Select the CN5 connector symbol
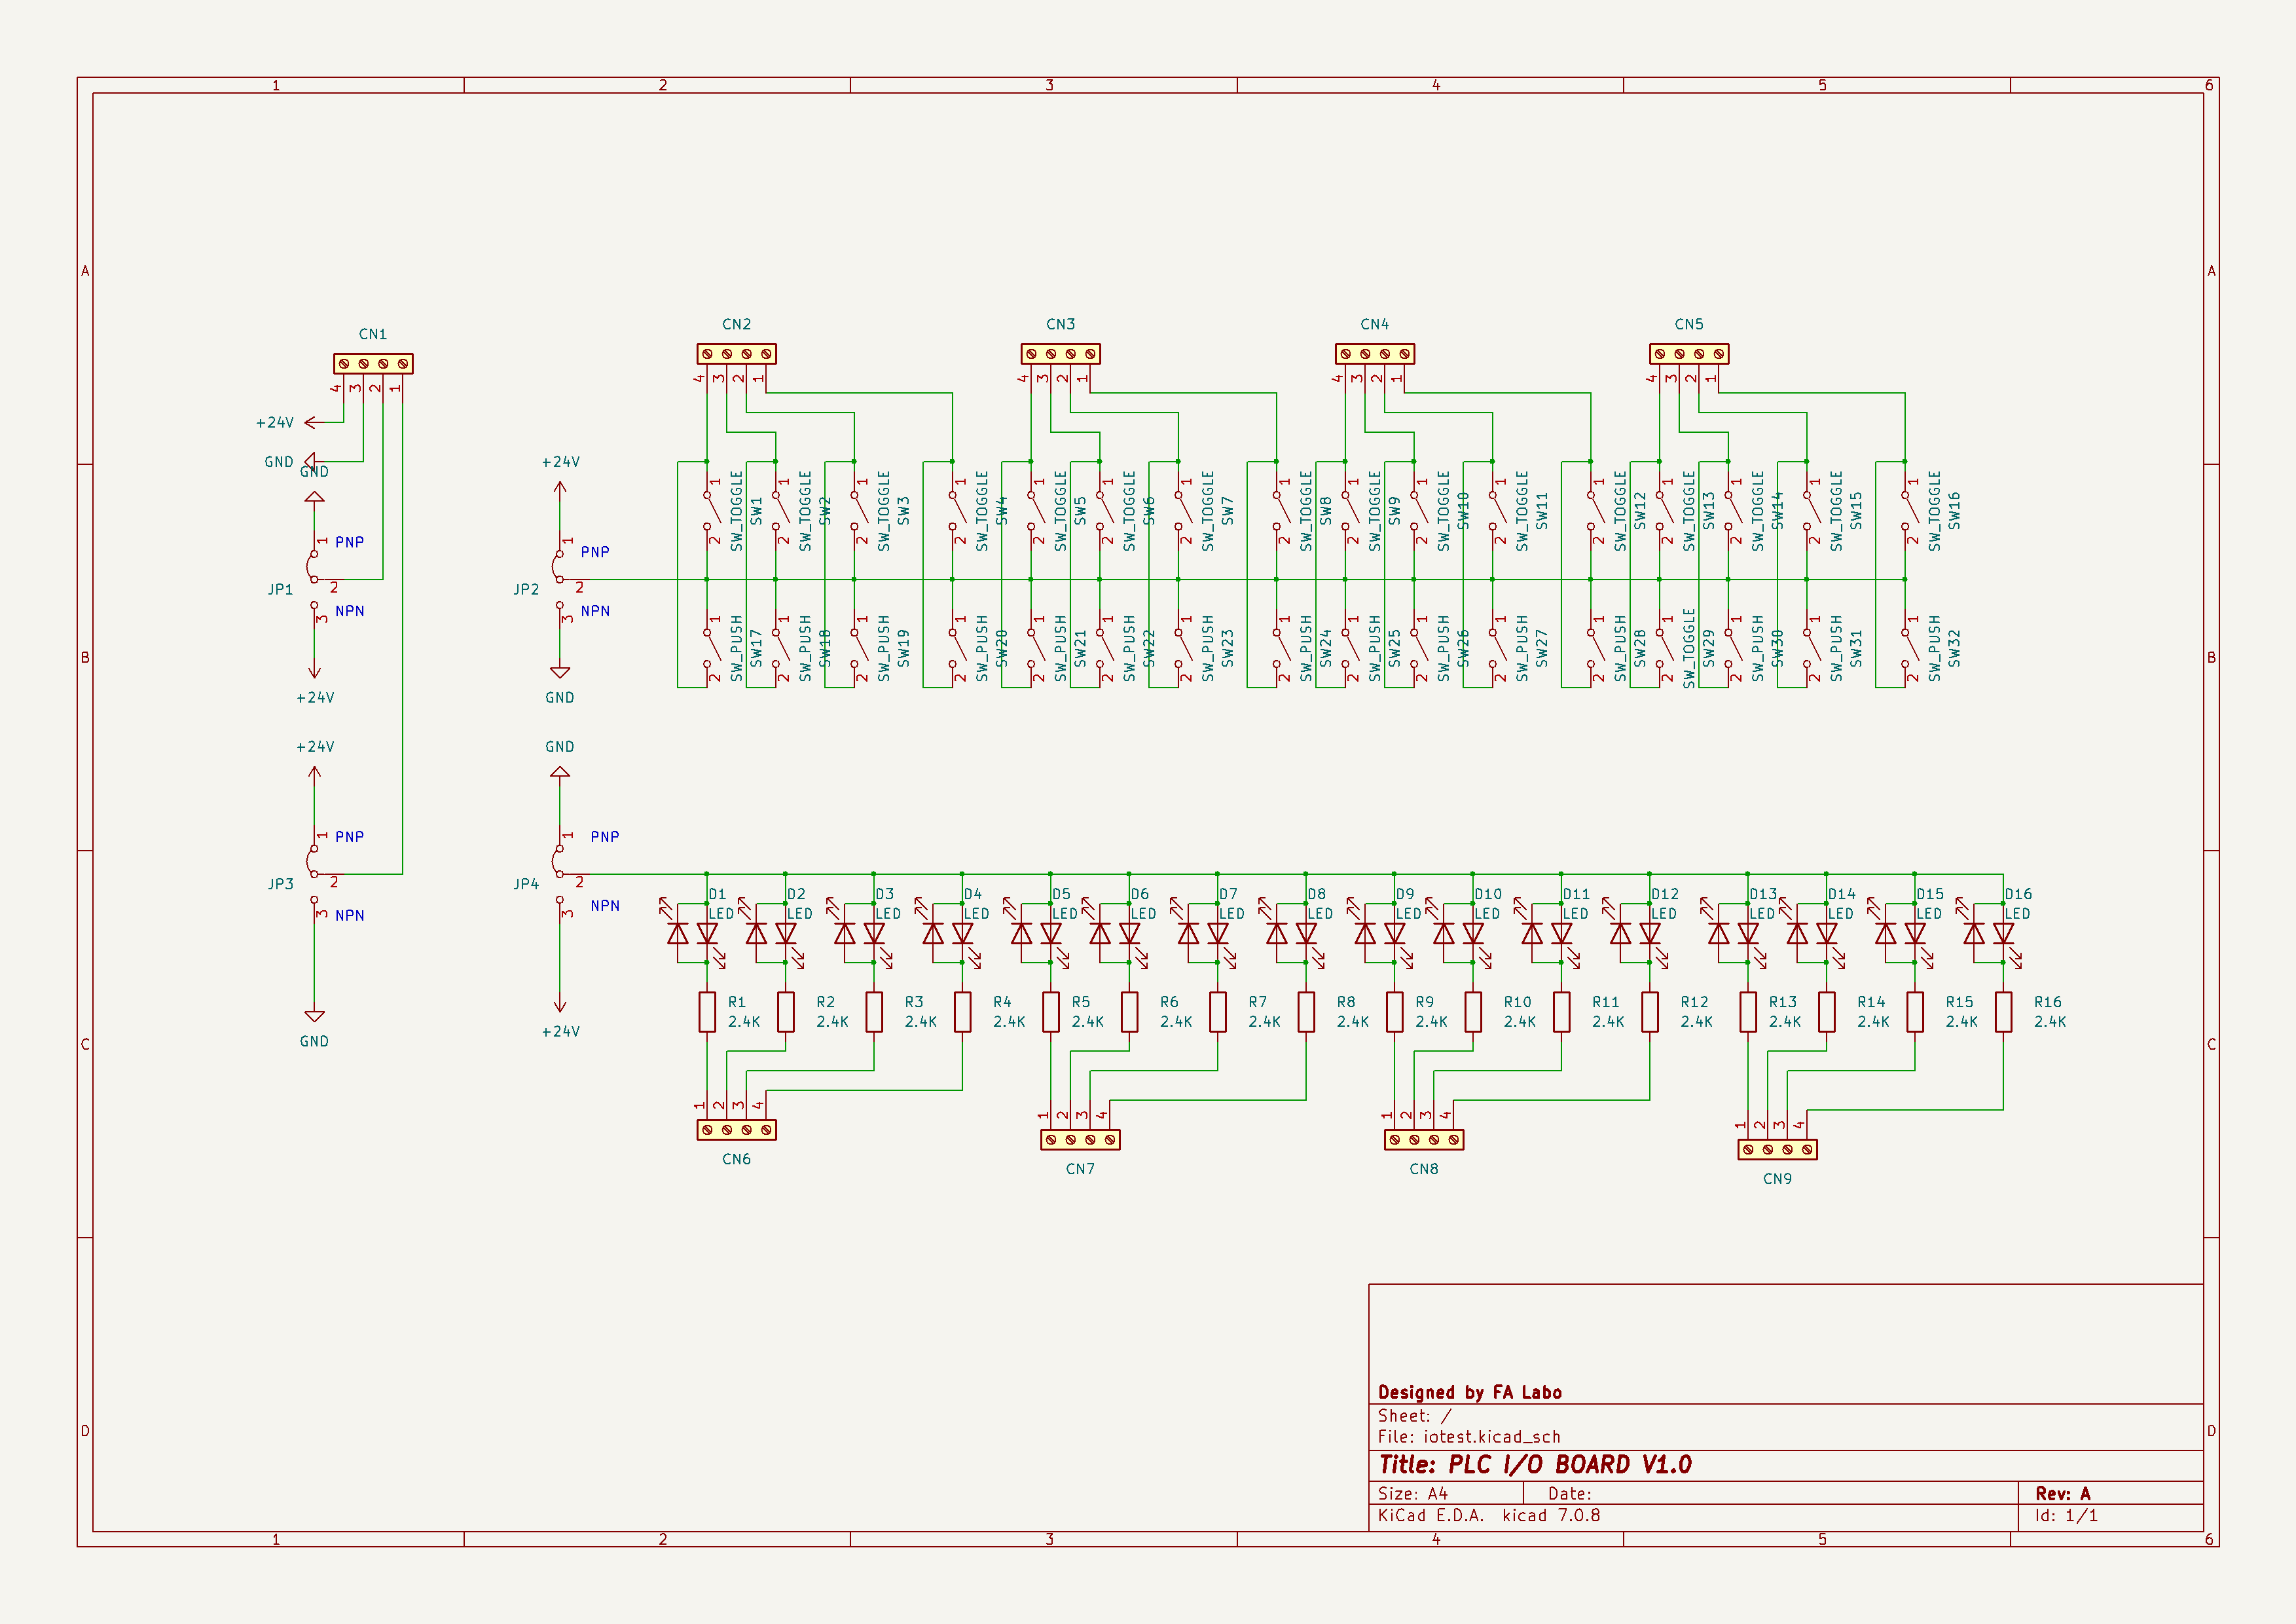Image resolution: width=2296 pixels, height=1624 pixels. [1689, 354]
